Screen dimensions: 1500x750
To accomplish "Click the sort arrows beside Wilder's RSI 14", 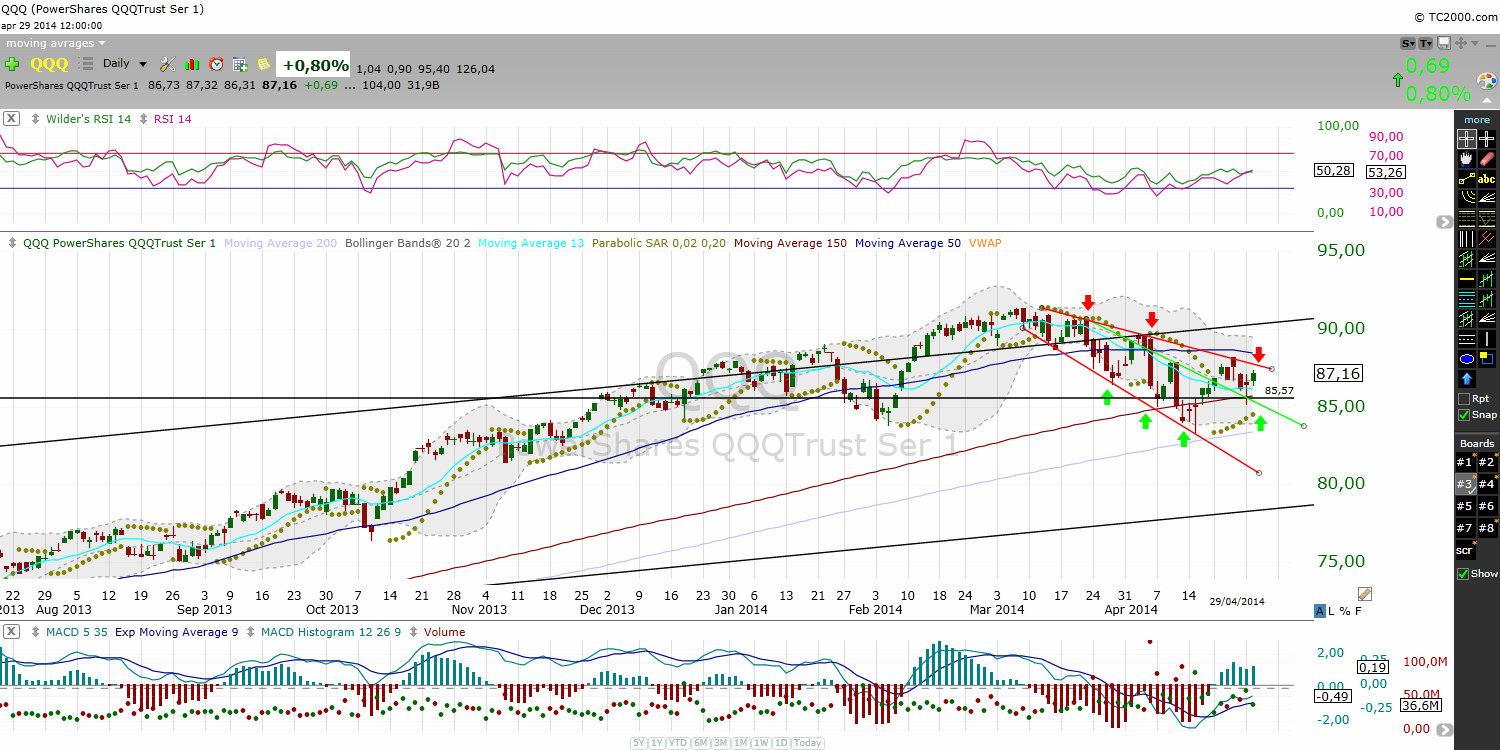I will click(x=37, y=119).
